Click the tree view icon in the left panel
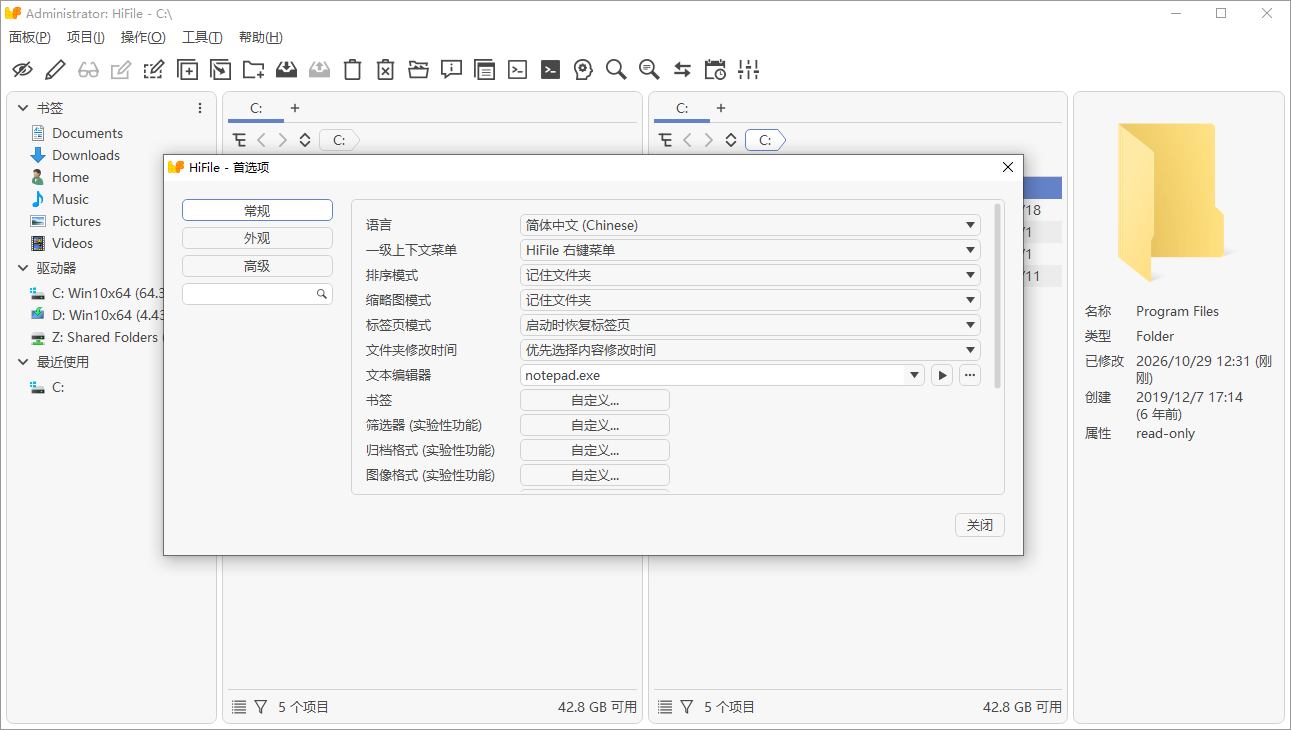The image size is (1291, 730). [239, 140]
